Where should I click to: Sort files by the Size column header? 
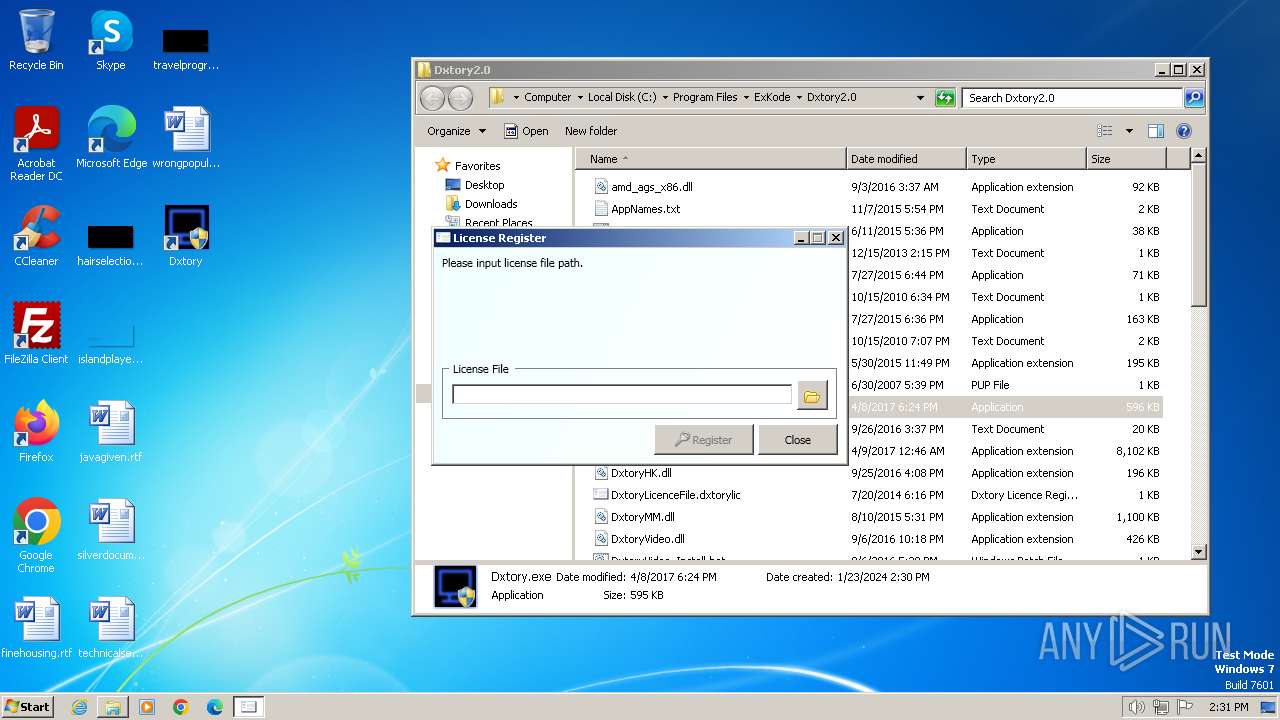pos(1126,159)
